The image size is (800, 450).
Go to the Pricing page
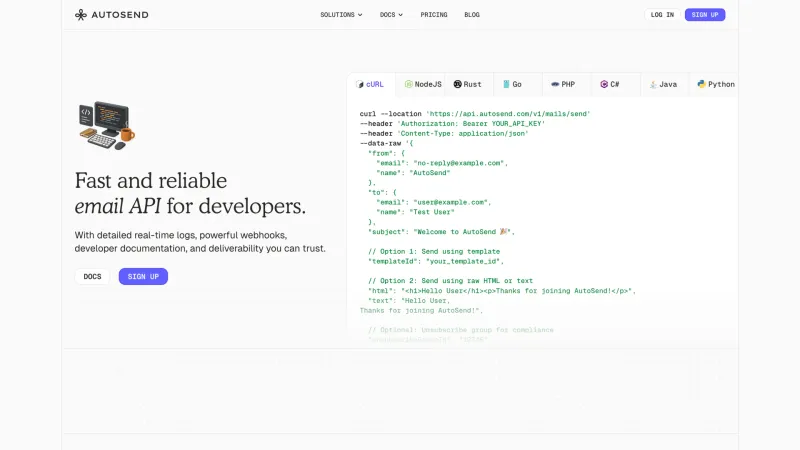click(x=434, y=15)
